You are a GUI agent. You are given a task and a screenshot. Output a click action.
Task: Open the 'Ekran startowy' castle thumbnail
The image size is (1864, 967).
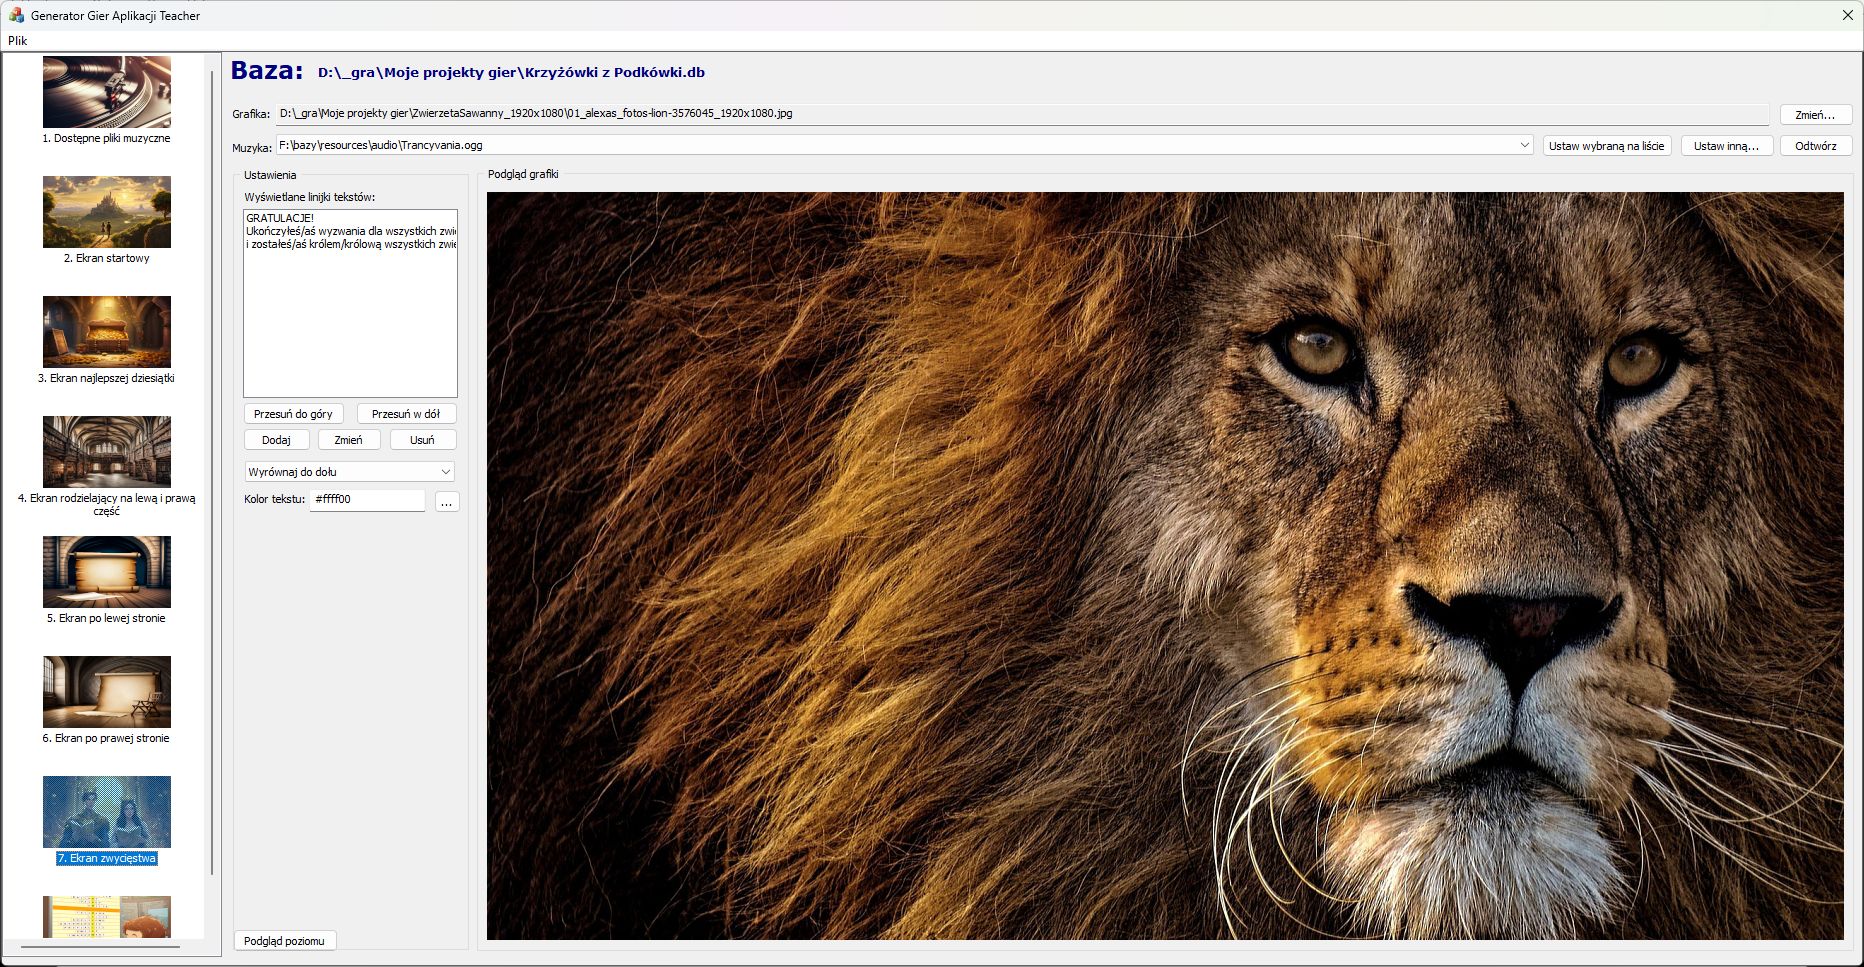[107, 212]
